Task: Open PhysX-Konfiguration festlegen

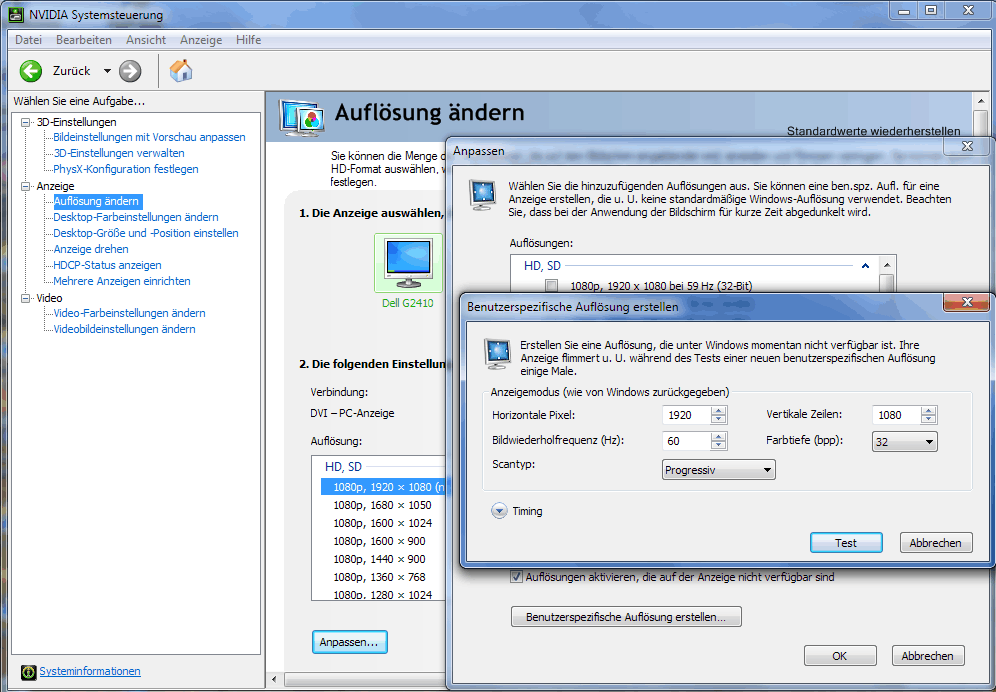Action: point(126,169)
